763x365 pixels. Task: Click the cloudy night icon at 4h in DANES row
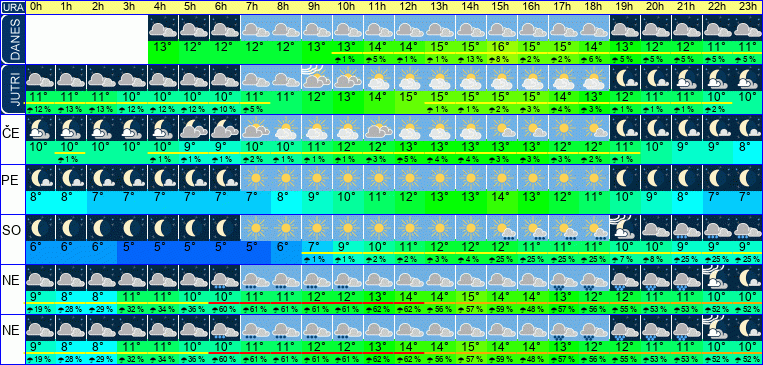point(163,28)
